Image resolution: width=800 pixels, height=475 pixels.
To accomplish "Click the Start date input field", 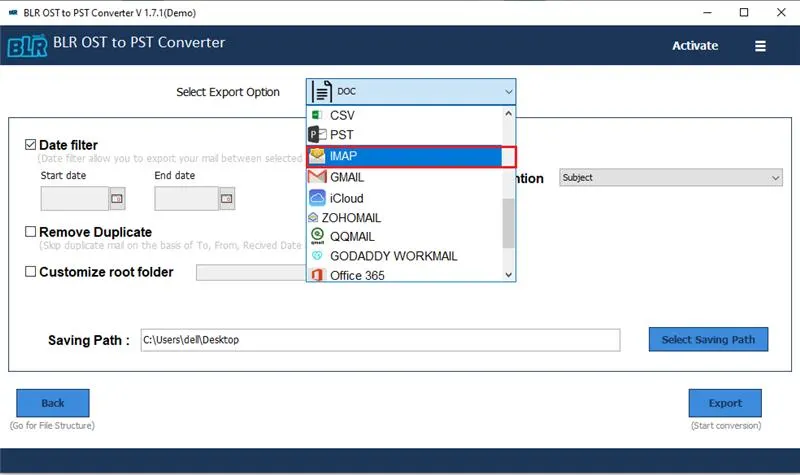I will click(x=75, y=198).
